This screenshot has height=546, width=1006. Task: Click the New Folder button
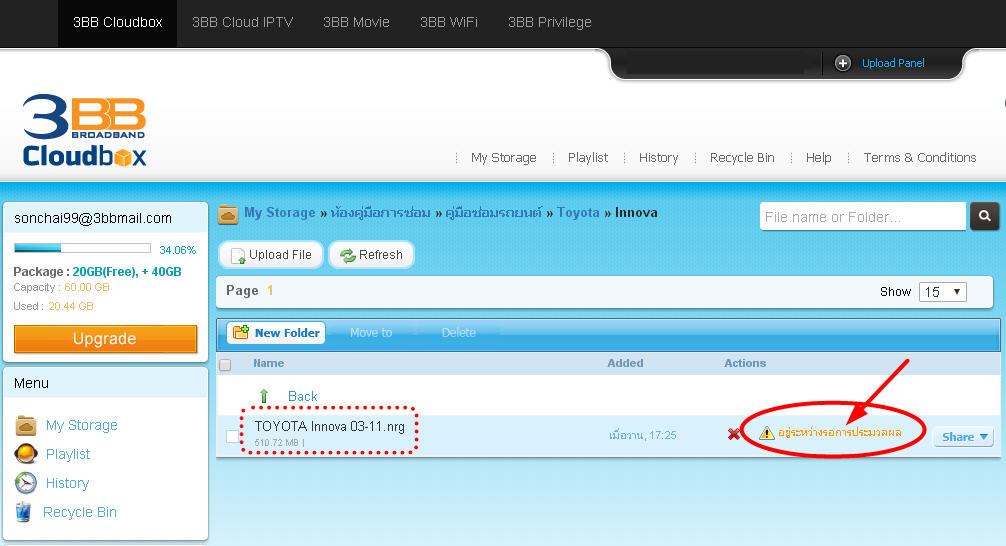pyautogui.click(x=277, y=332)
